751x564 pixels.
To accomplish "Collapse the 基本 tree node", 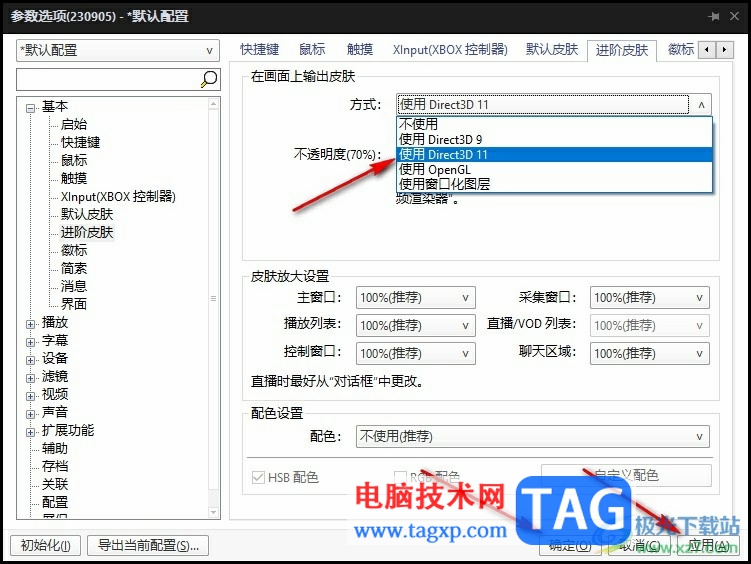I will tap(31, 108).
